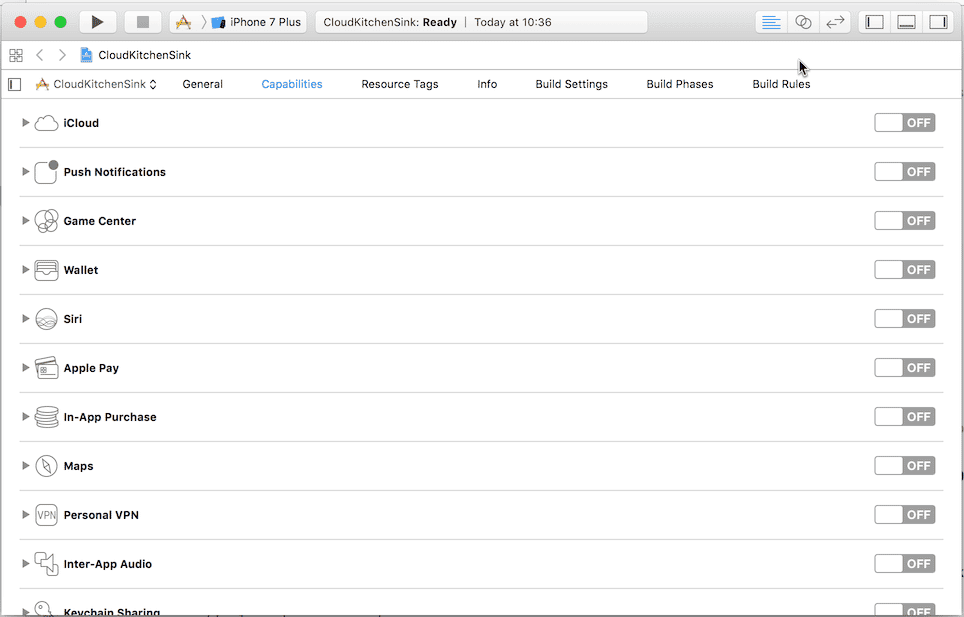The height and width of the screenshot is (617, 964).
Task: Click the Maps compass icon
Action: [x=46, y=466]
